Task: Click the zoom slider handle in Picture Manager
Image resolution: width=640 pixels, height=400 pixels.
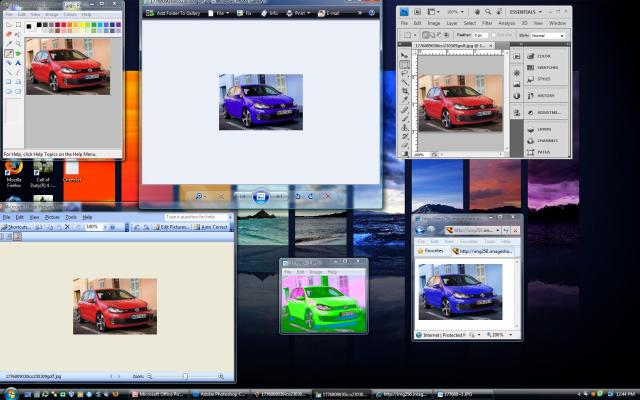Action: point(185,376)
